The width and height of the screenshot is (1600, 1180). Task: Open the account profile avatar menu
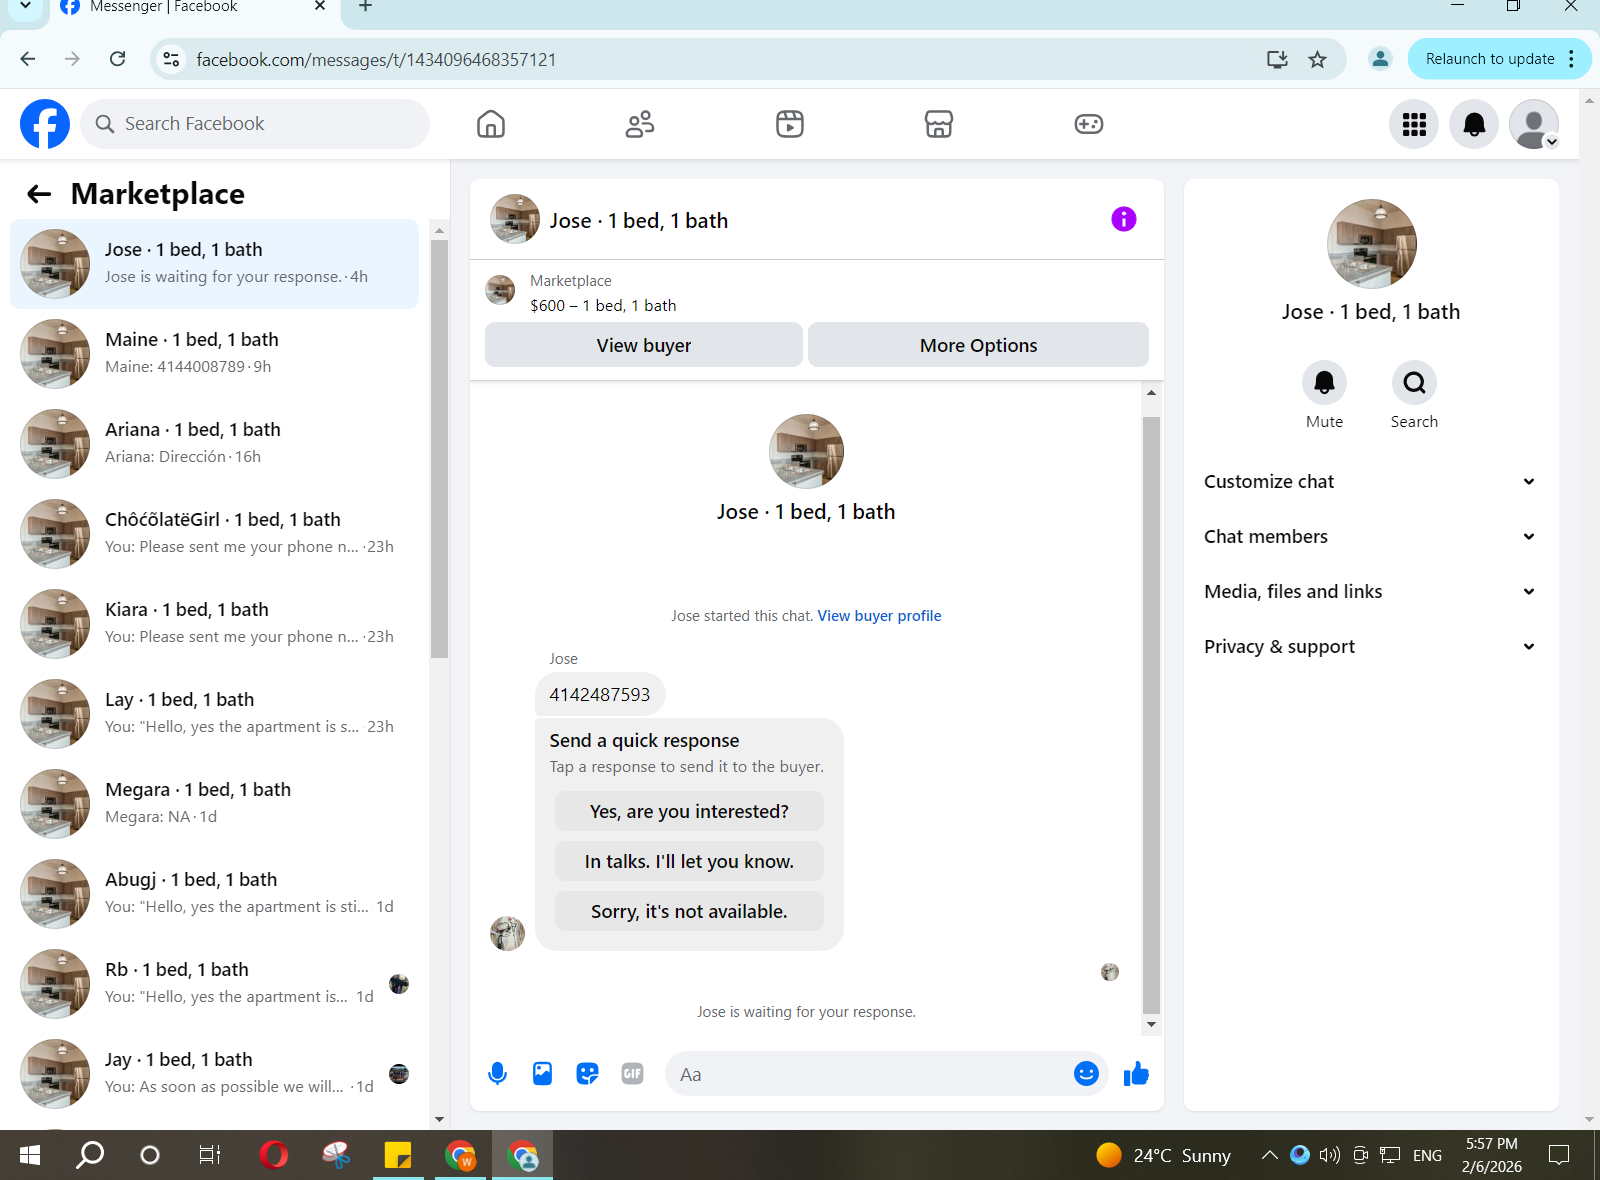(x=1534, y=124)
